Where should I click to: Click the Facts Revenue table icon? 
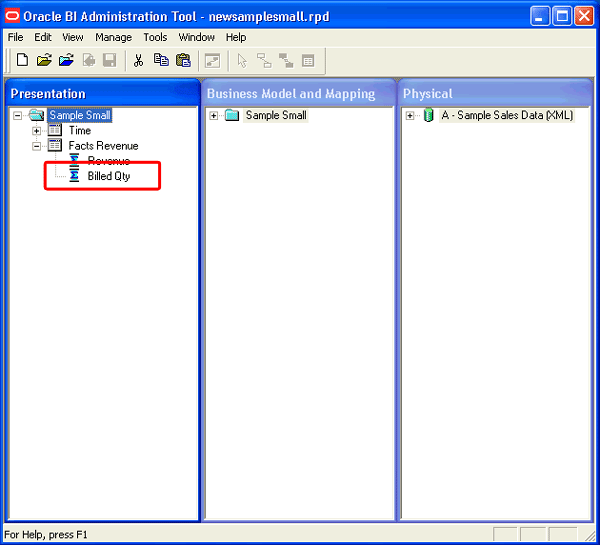(x=55, y=145)
